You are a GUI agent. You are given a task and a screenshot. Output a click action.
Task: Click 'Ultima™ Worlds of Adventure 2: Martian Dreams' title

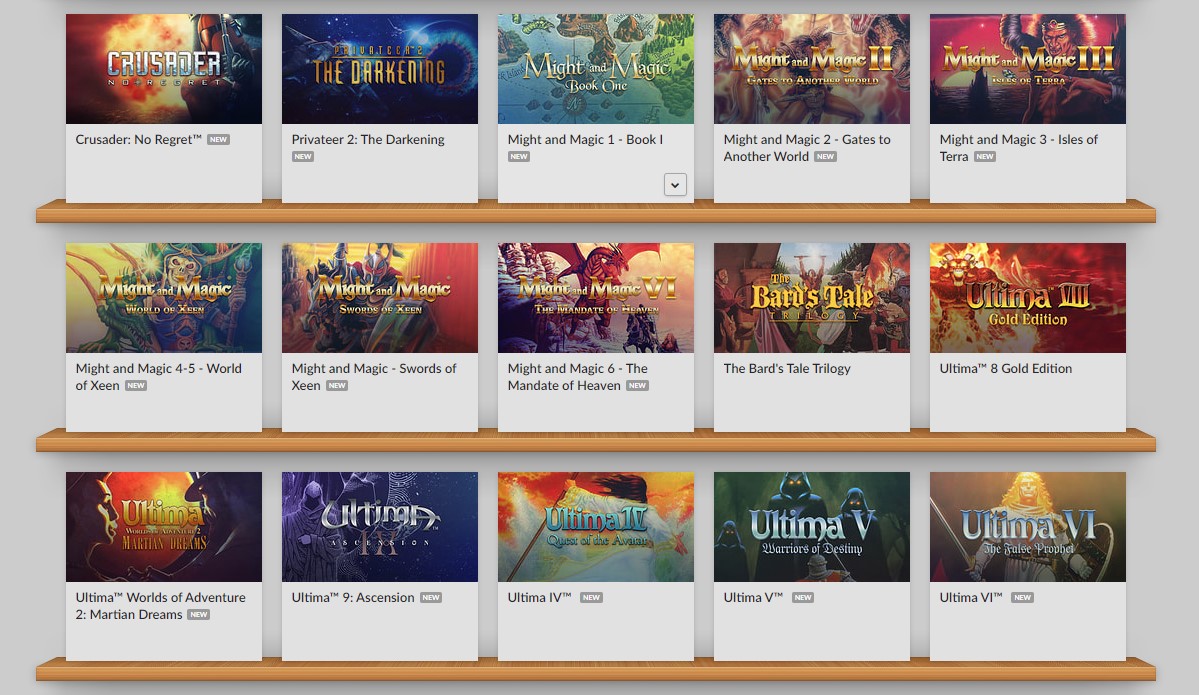click(x=161, y=606)
